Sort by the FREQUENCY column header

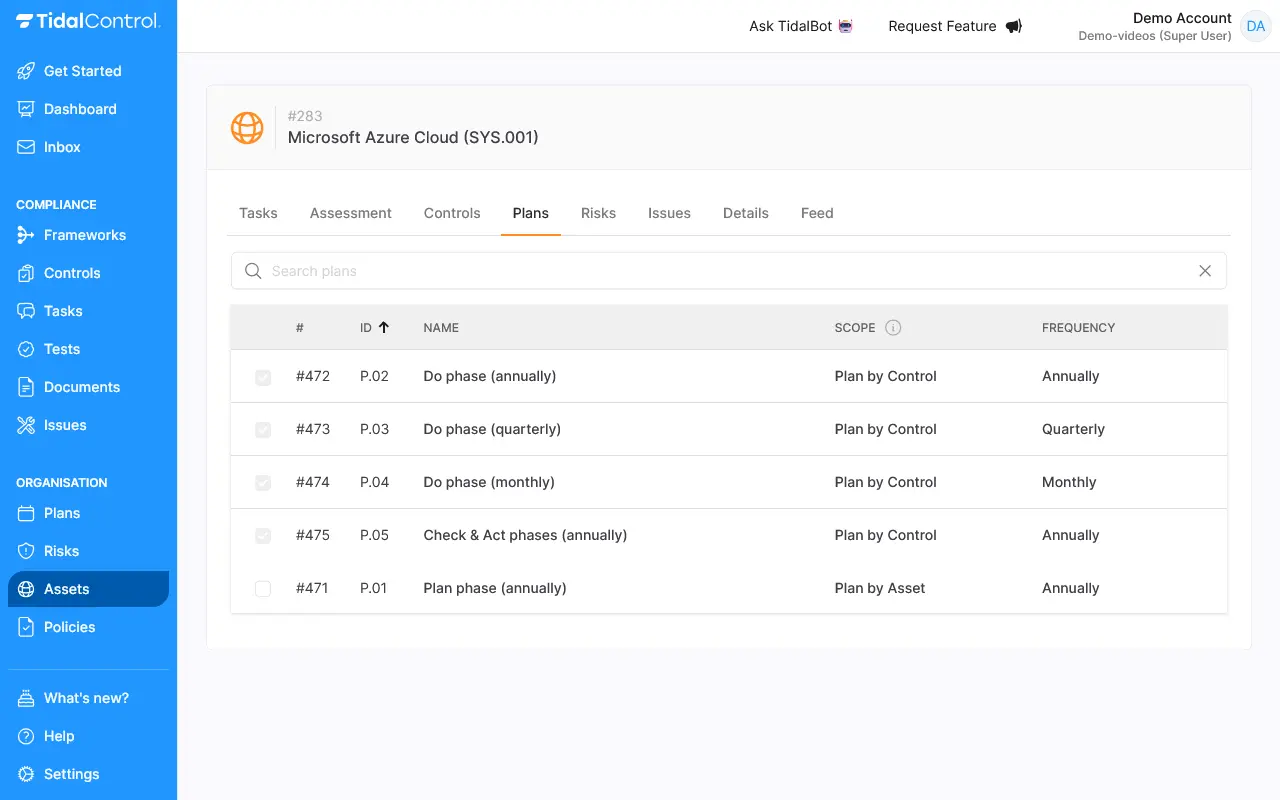tap(1078, 328)
